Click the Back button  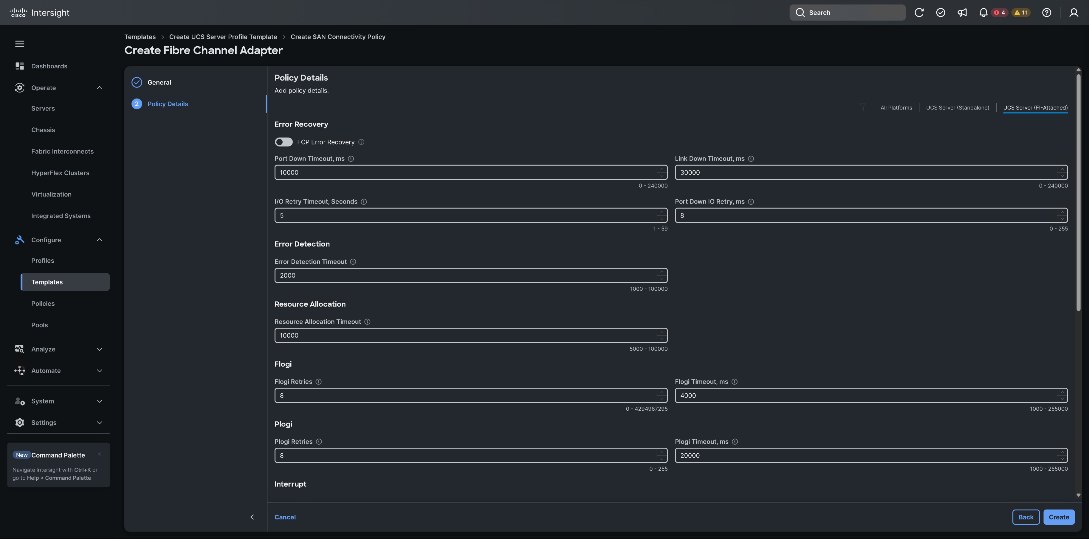1026,517
